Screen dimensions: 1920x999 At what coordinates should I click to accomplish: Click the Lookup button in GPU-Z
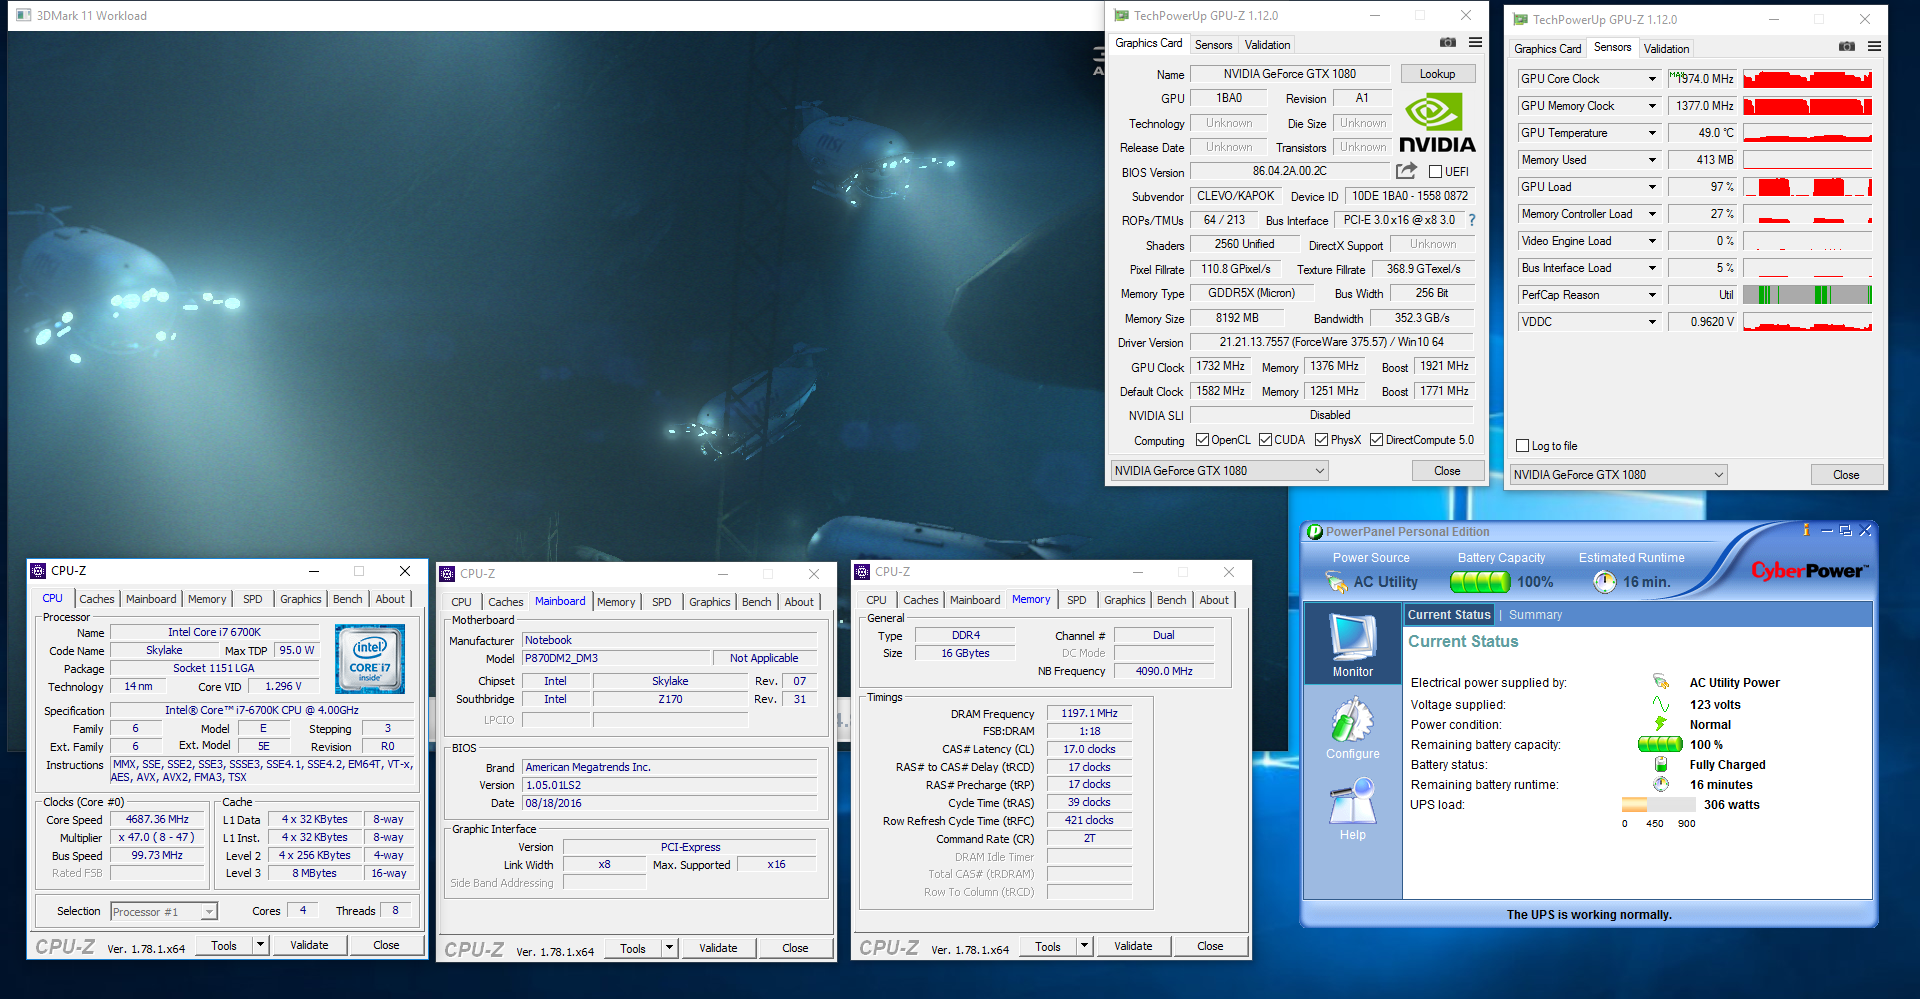1437,74
